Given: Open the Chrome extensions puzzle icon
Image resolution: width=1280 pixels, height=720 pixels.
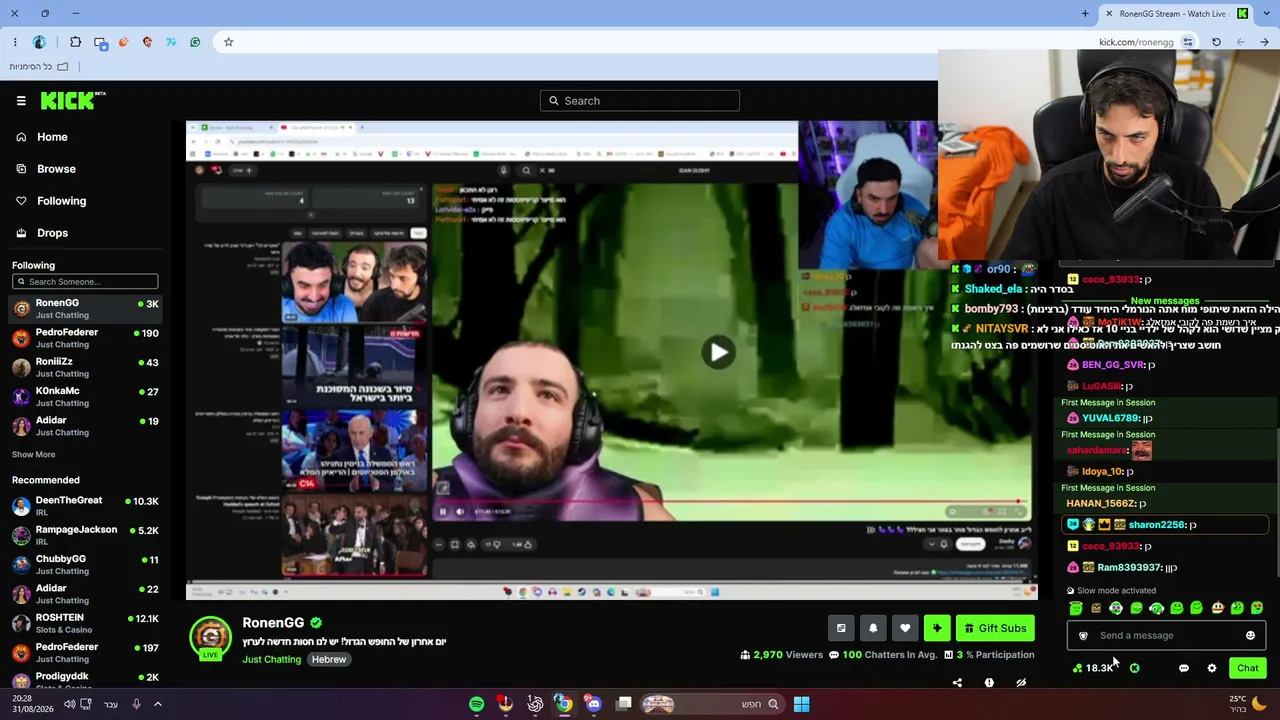Looking at the screenshot, I should [x=75, y=42].
